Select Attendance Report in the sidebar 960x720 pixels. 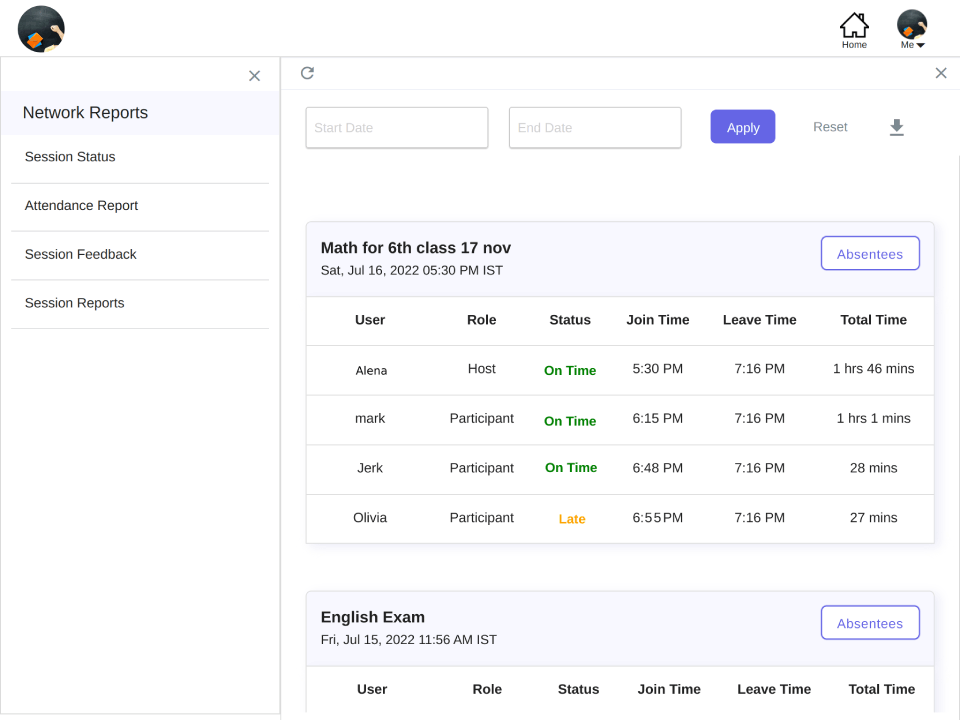(x=81, y=206)
